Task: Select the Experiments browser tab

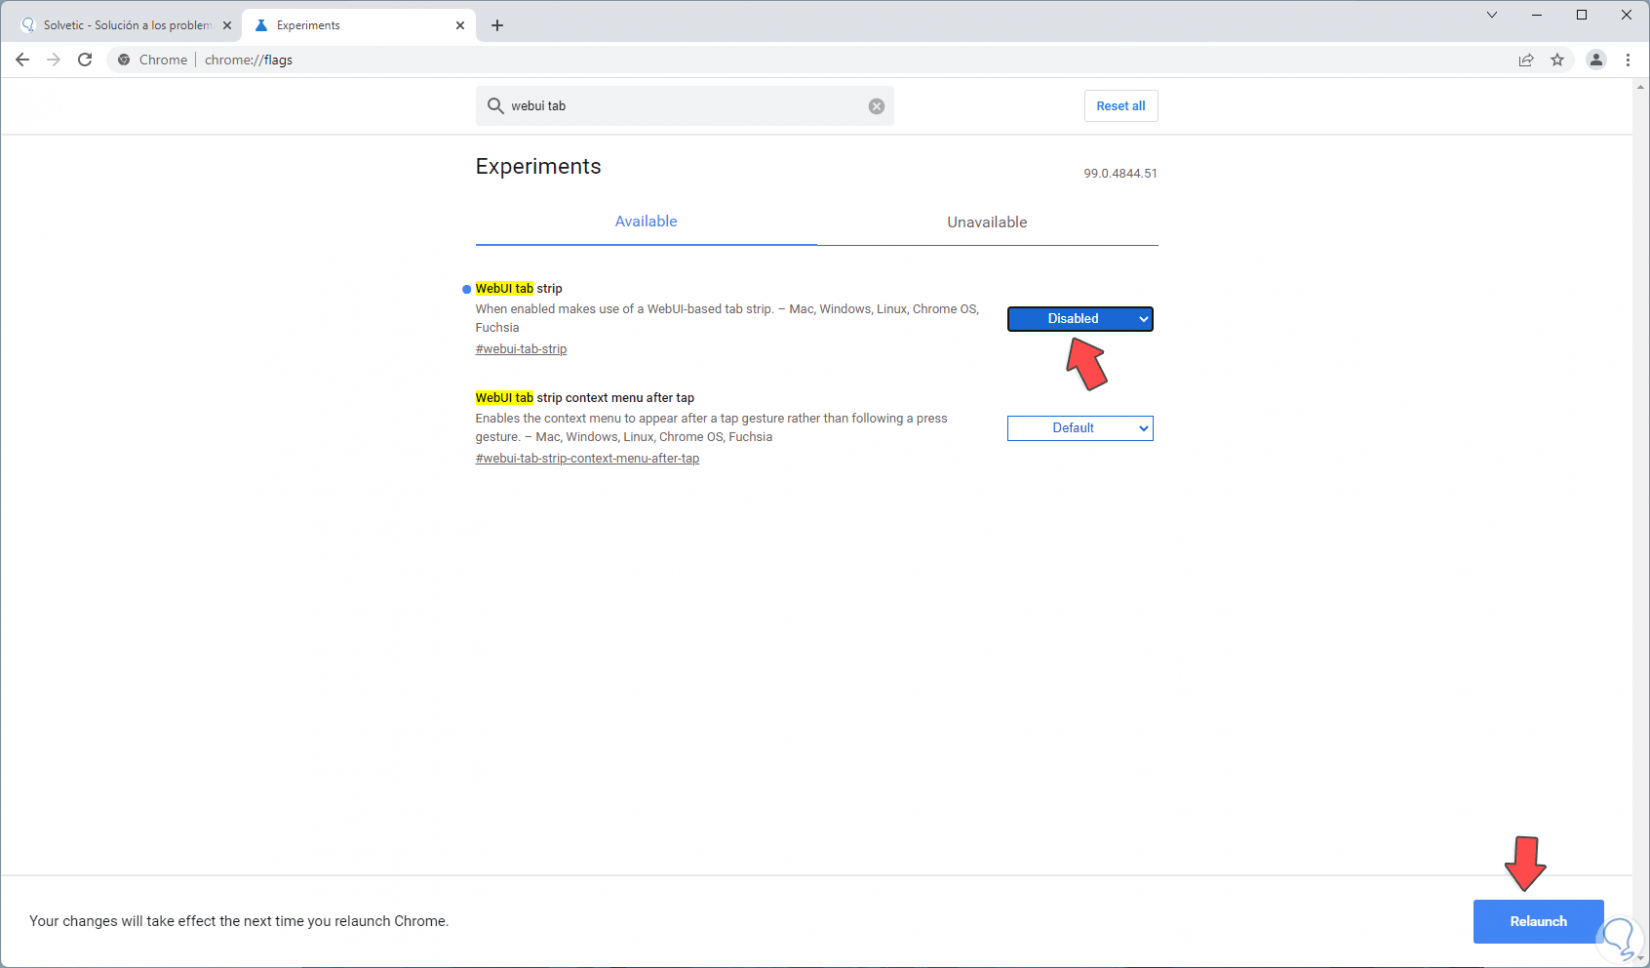Action: 359,25
